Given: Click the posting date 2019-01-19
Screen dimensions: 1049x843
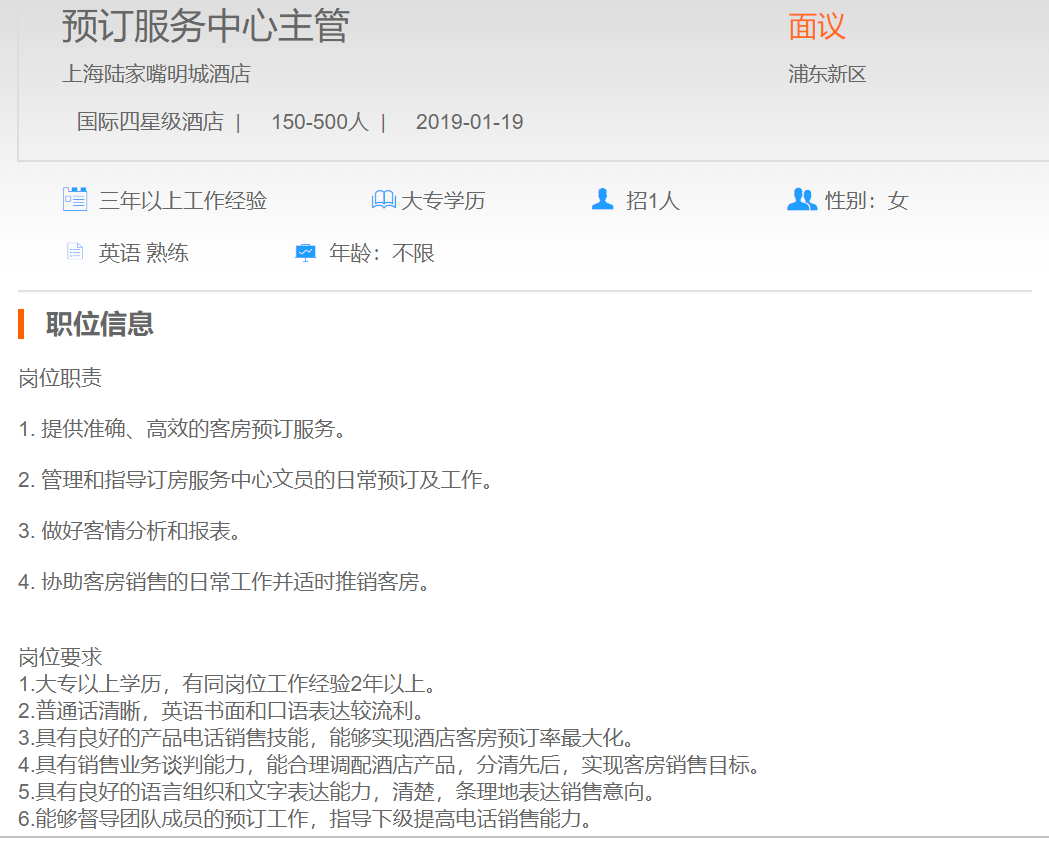Looking at the screenshot, I should (x=469, y=122).
